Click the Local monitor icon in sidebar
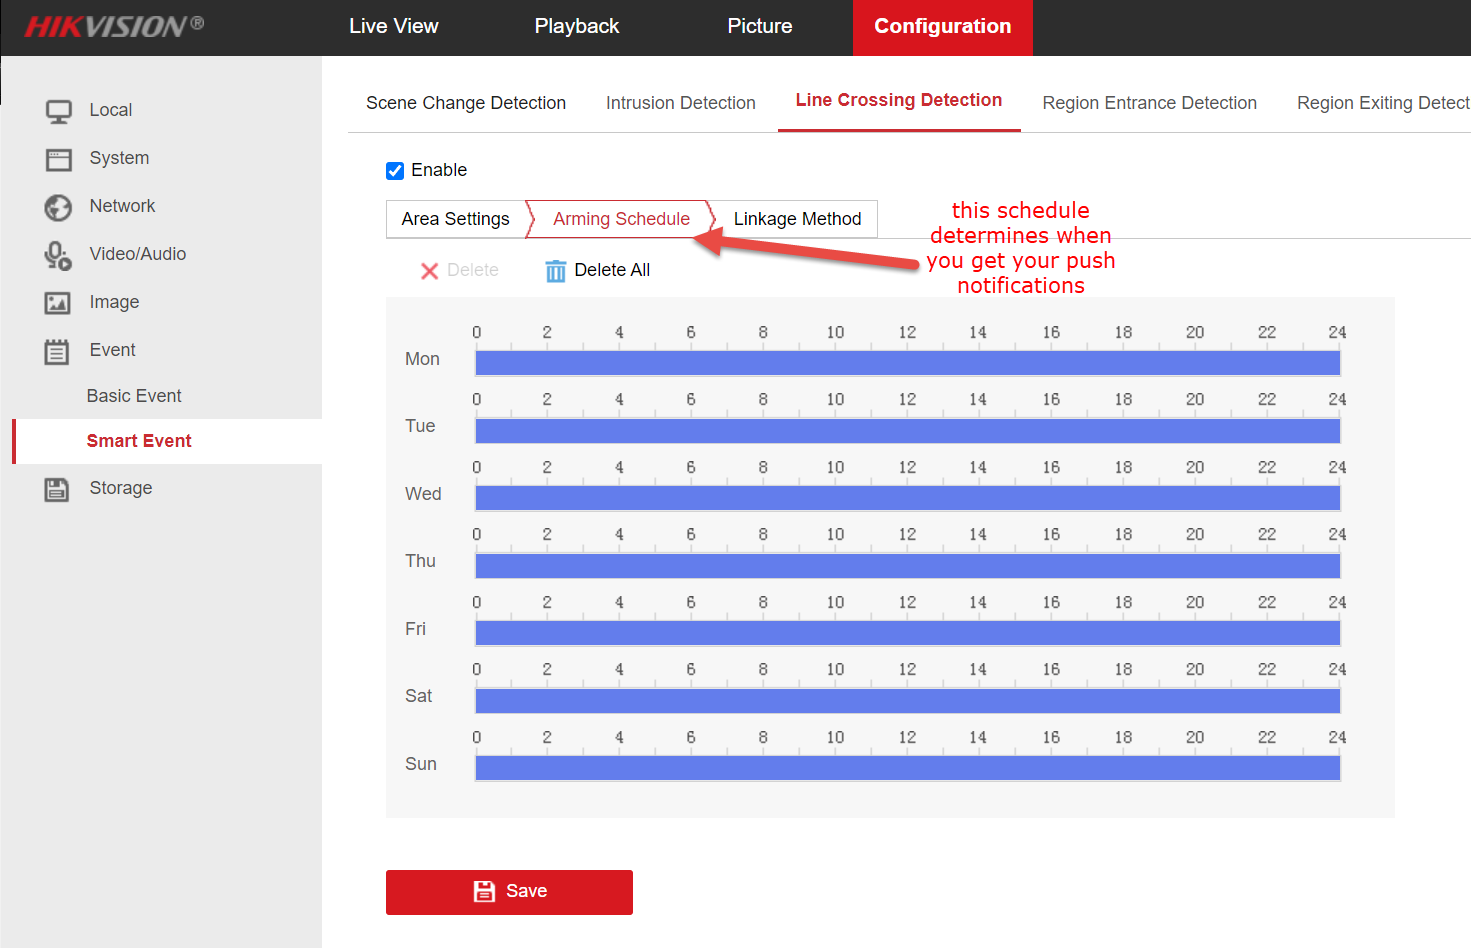This screenshot has height=948, width=1471. tap(59, 111)
